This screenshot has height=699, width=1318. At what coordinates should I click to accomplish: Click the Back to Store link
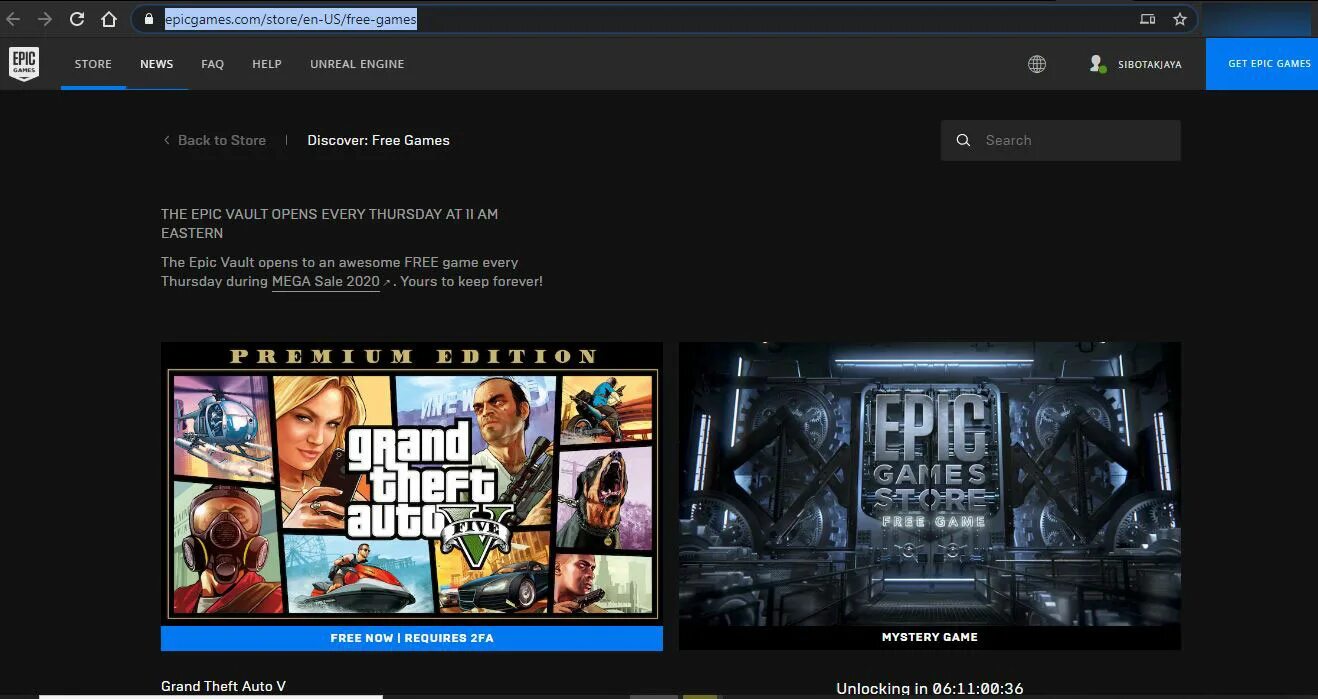pyautogui.click(x=222, y=141)
